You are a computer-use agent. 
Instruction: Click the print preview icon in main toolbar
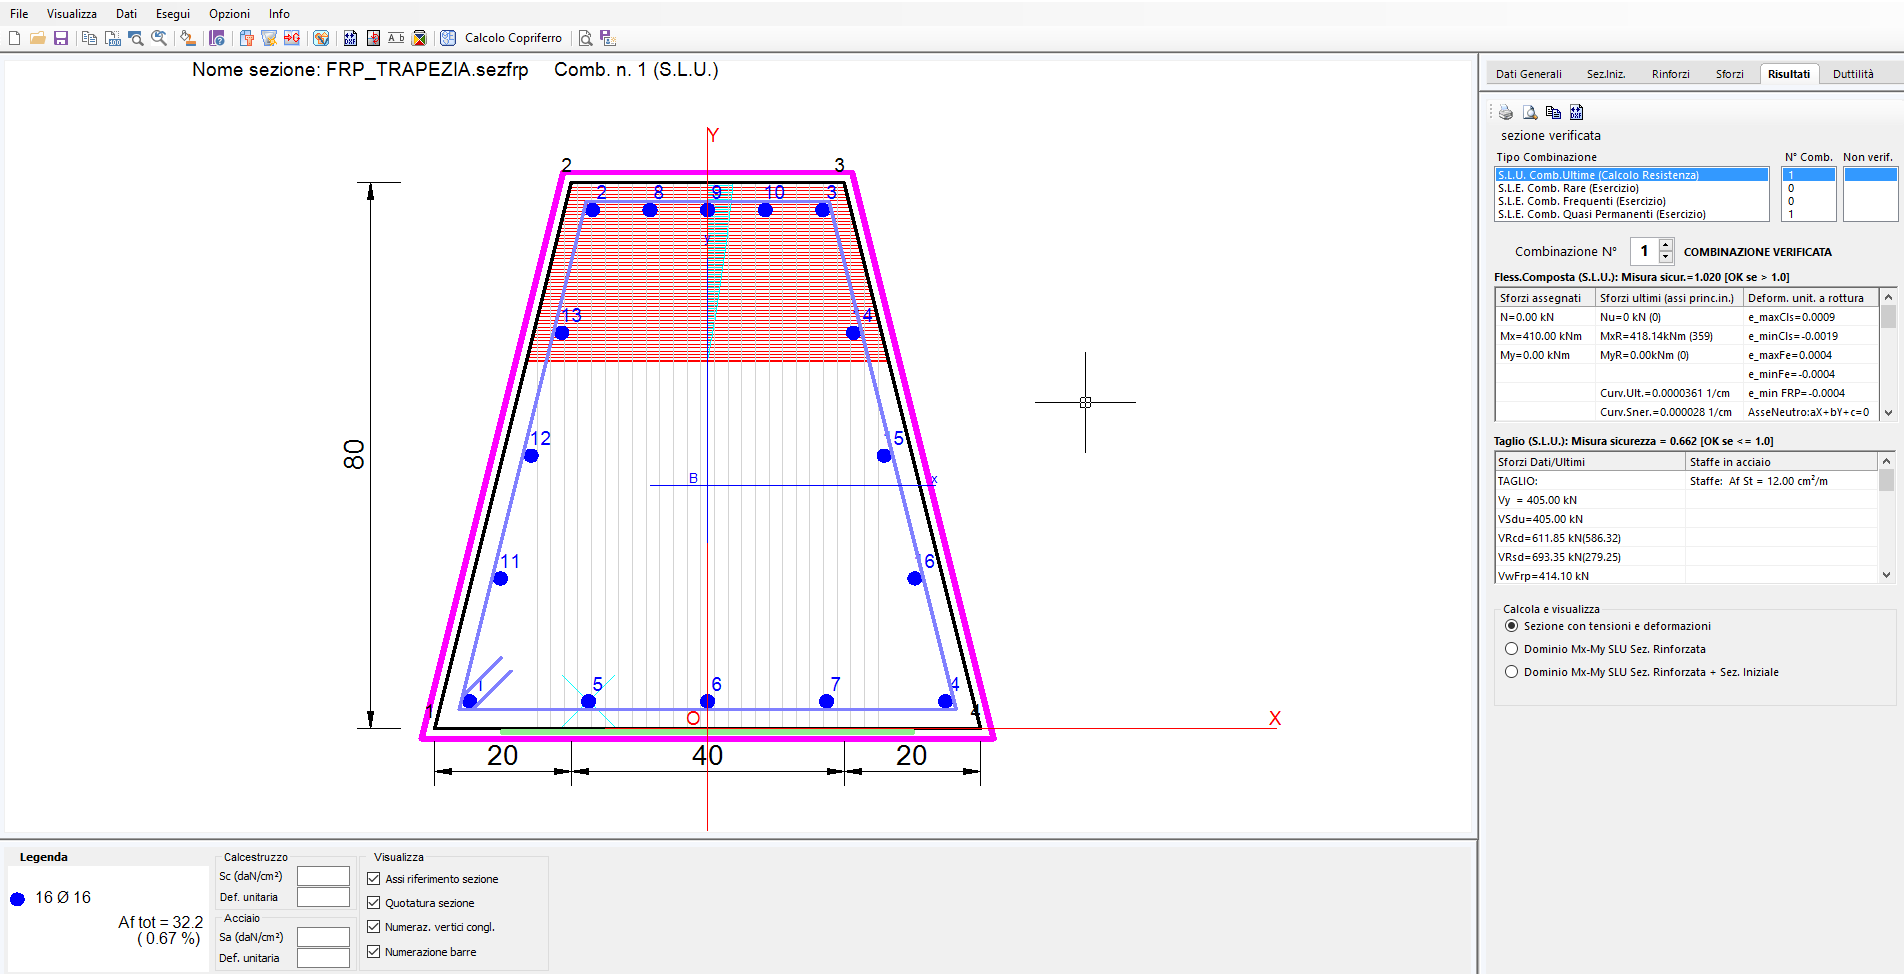pos(586,38)
